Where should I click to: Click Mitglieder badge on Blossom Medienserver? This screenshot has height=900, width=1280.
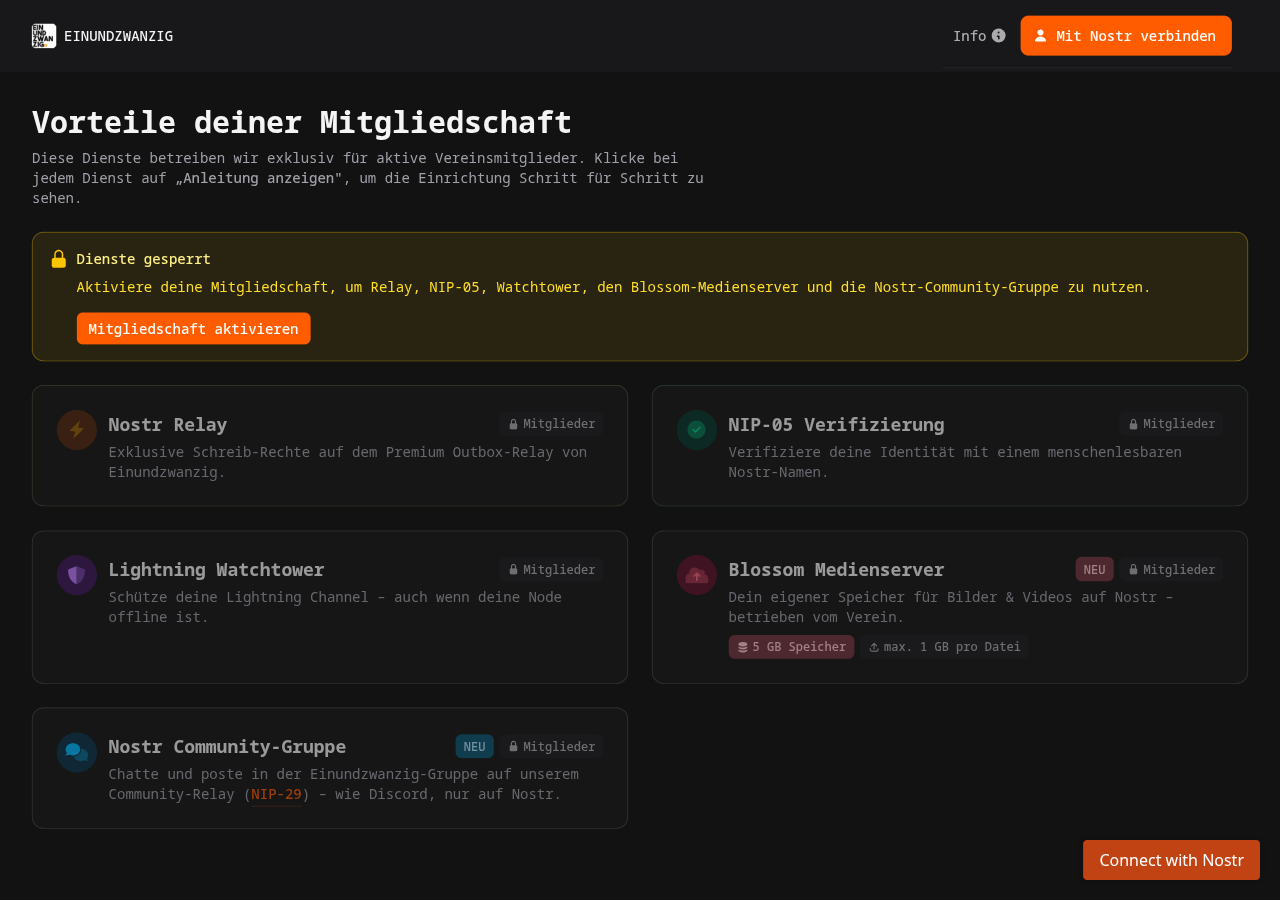click(1171, 569)
